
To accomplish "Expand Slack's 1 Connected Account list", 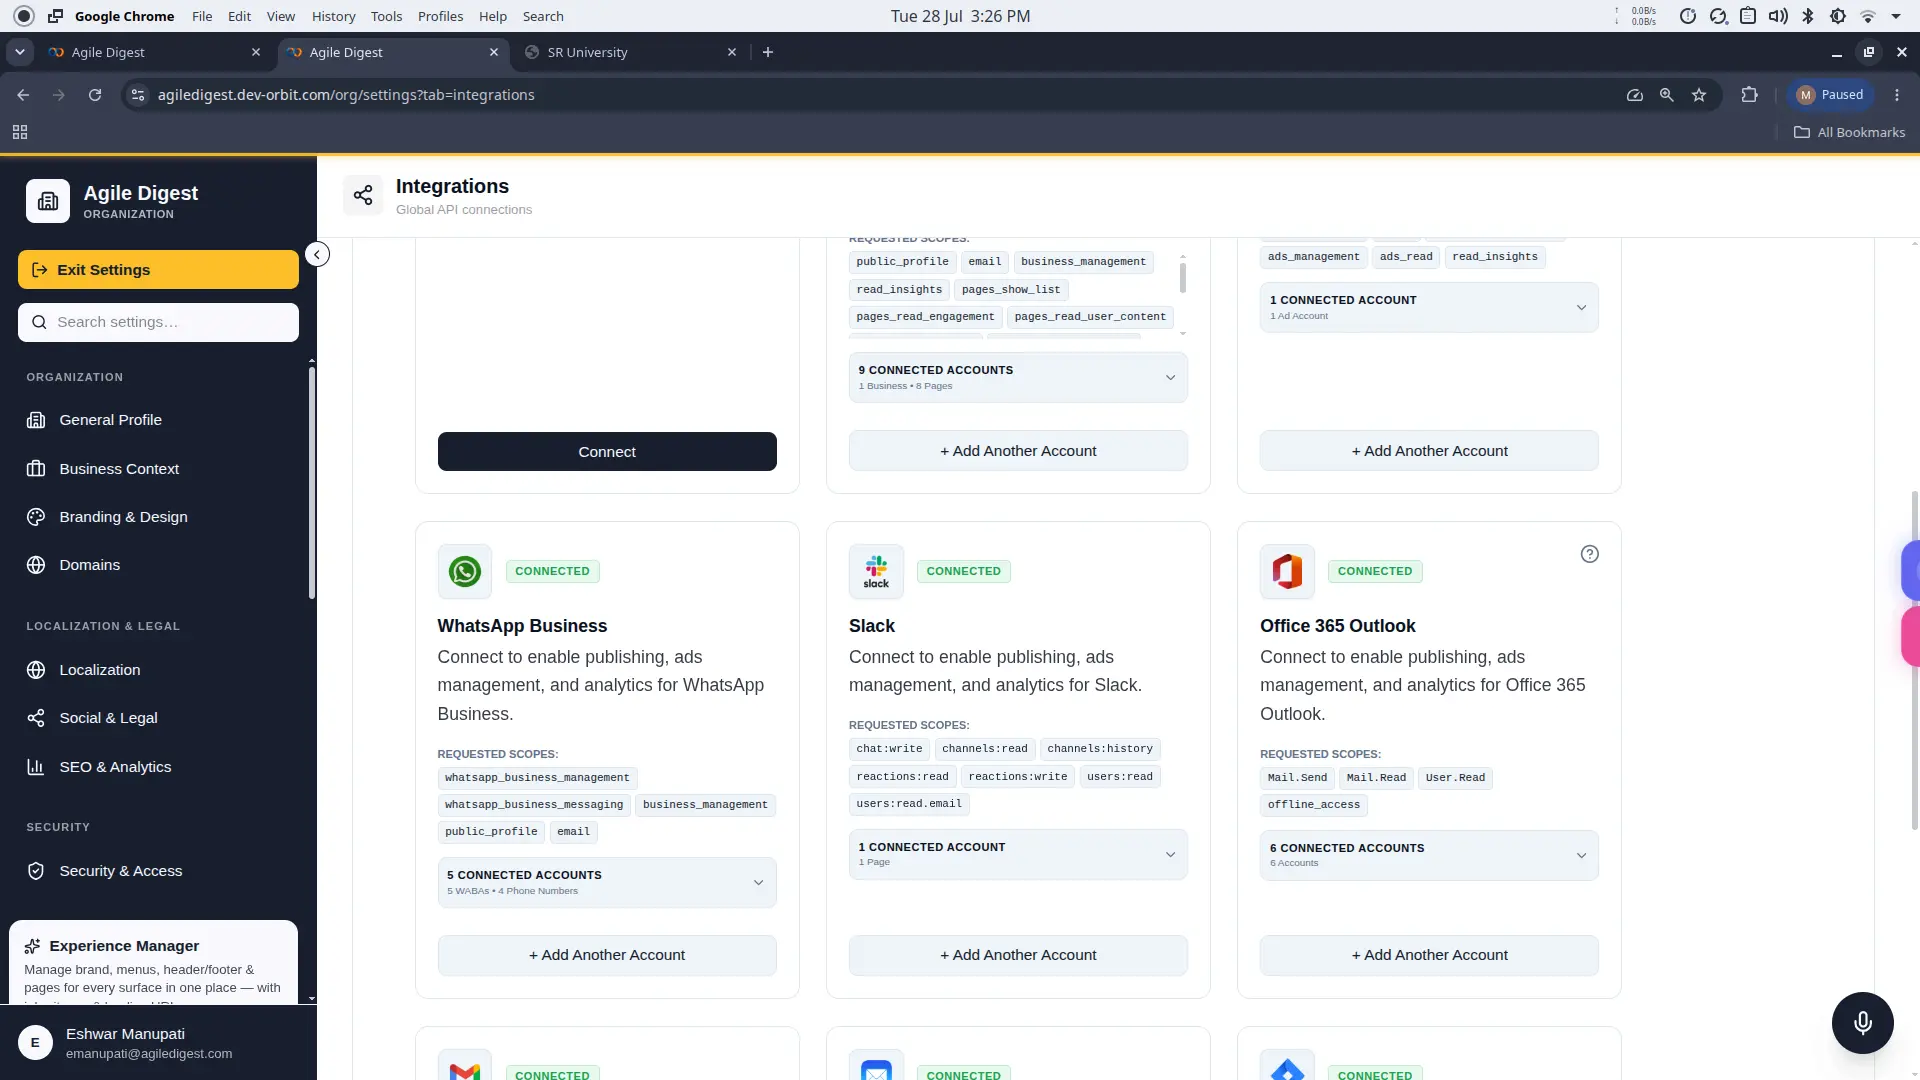I will click(x=1018, y=854).
